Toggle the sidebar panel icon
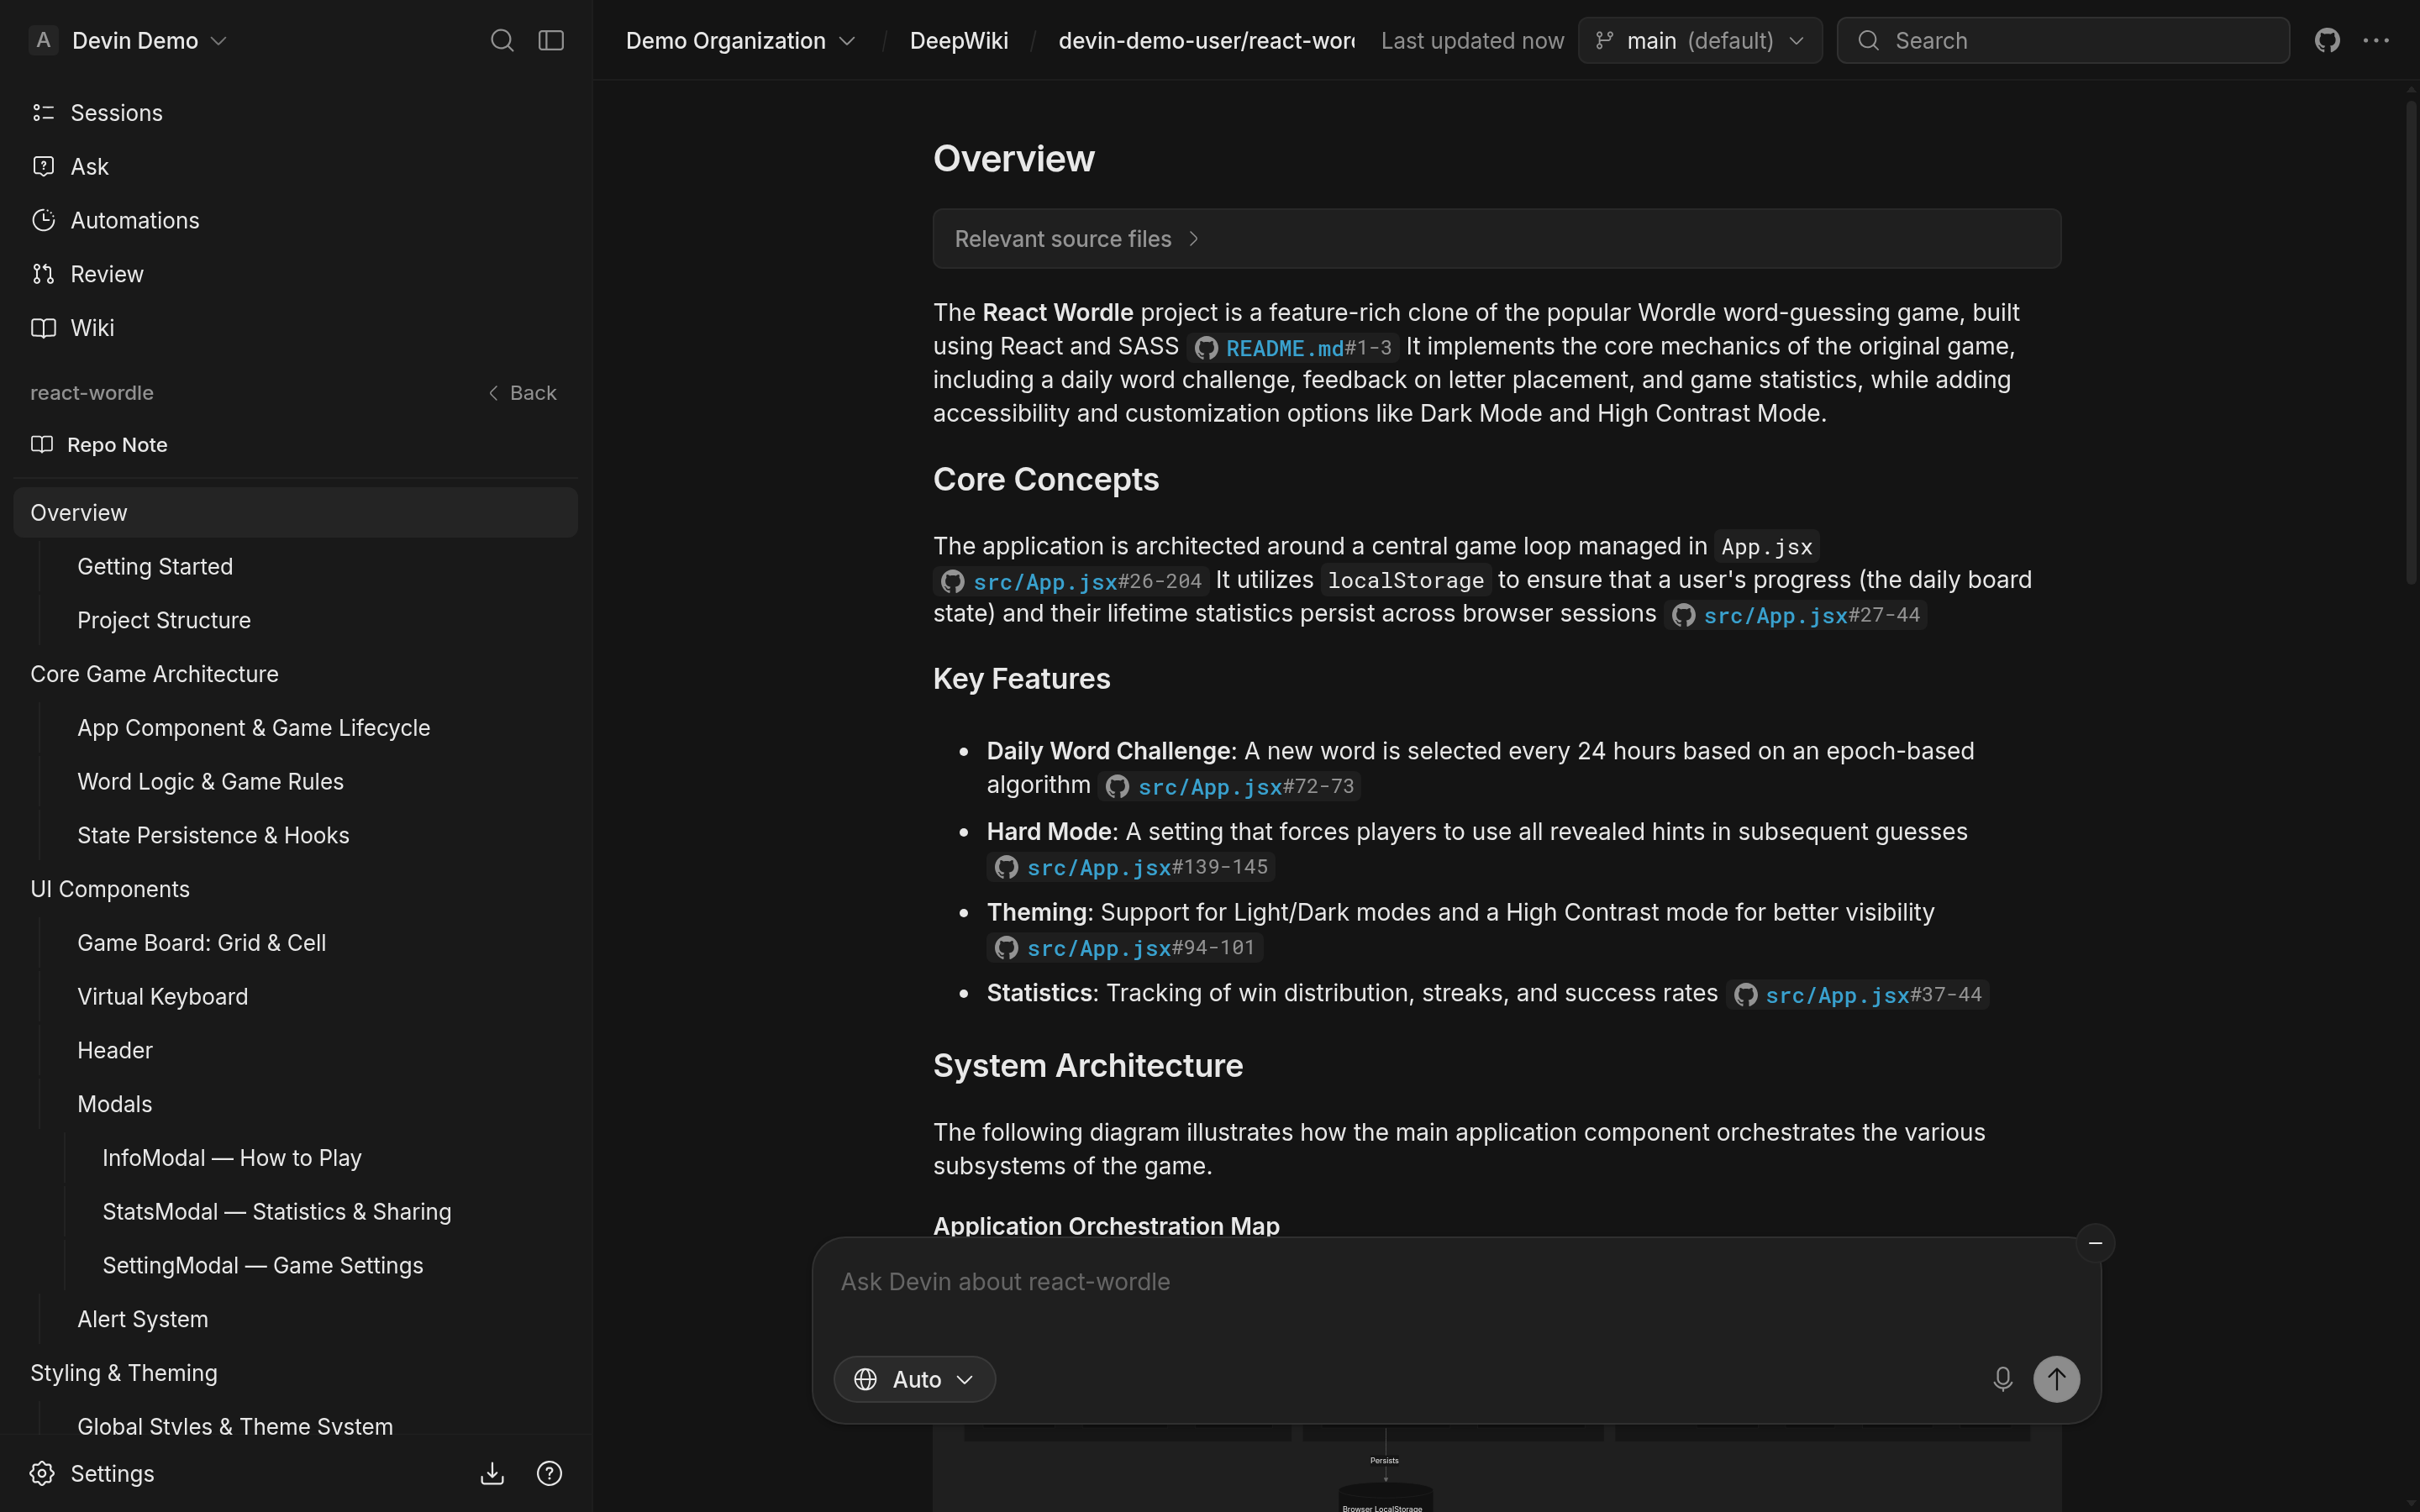Viewport: 2420px width, 1512px height. pyautogui.click(x=551, y=40)
